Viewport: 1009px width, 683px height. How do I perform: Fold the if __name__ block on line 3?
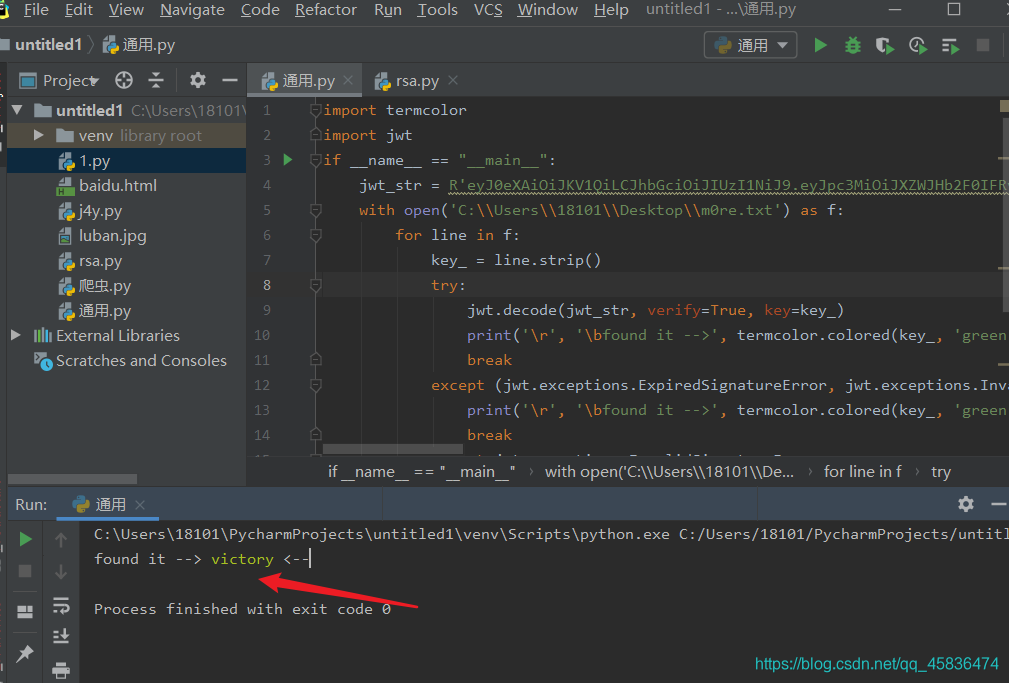click(315, 160)
